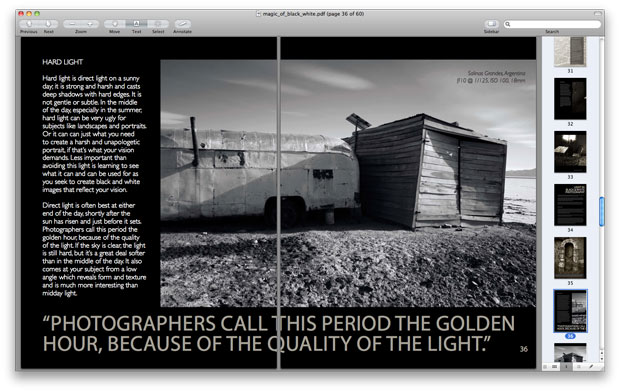Show annotations list via pencil icon
This screenshot has height=392, width=620.
pos(592,367)
